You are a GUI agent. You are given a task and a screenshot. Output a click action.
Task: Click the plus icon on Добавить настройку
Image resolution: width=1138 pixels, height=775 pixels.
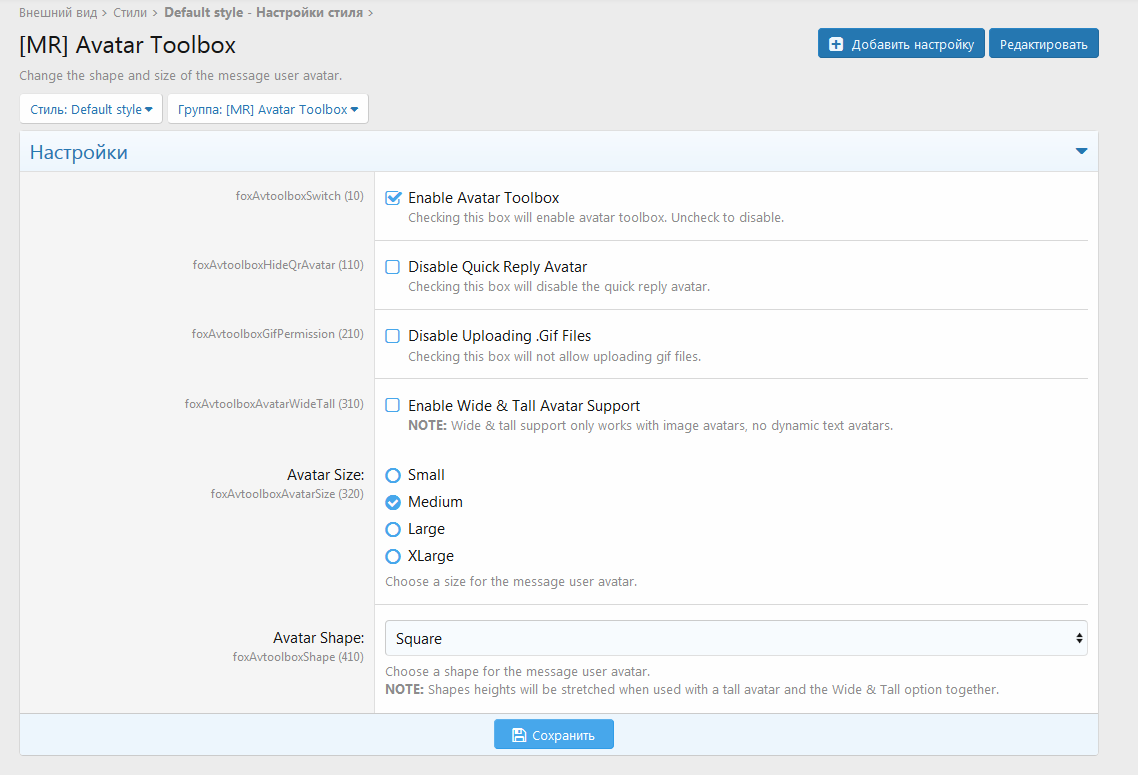pyautogui.click(x=836, y=44)
